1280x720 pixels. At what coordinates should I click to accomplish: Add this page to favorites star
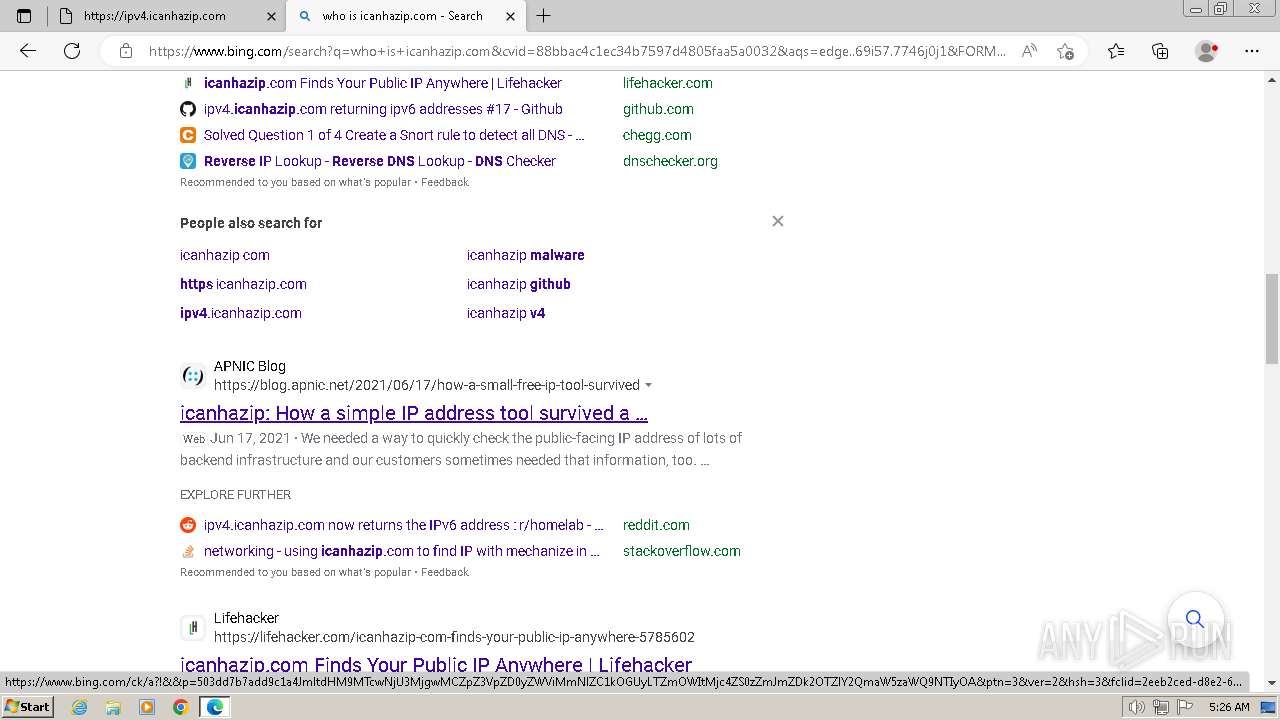pos(1065,51)
